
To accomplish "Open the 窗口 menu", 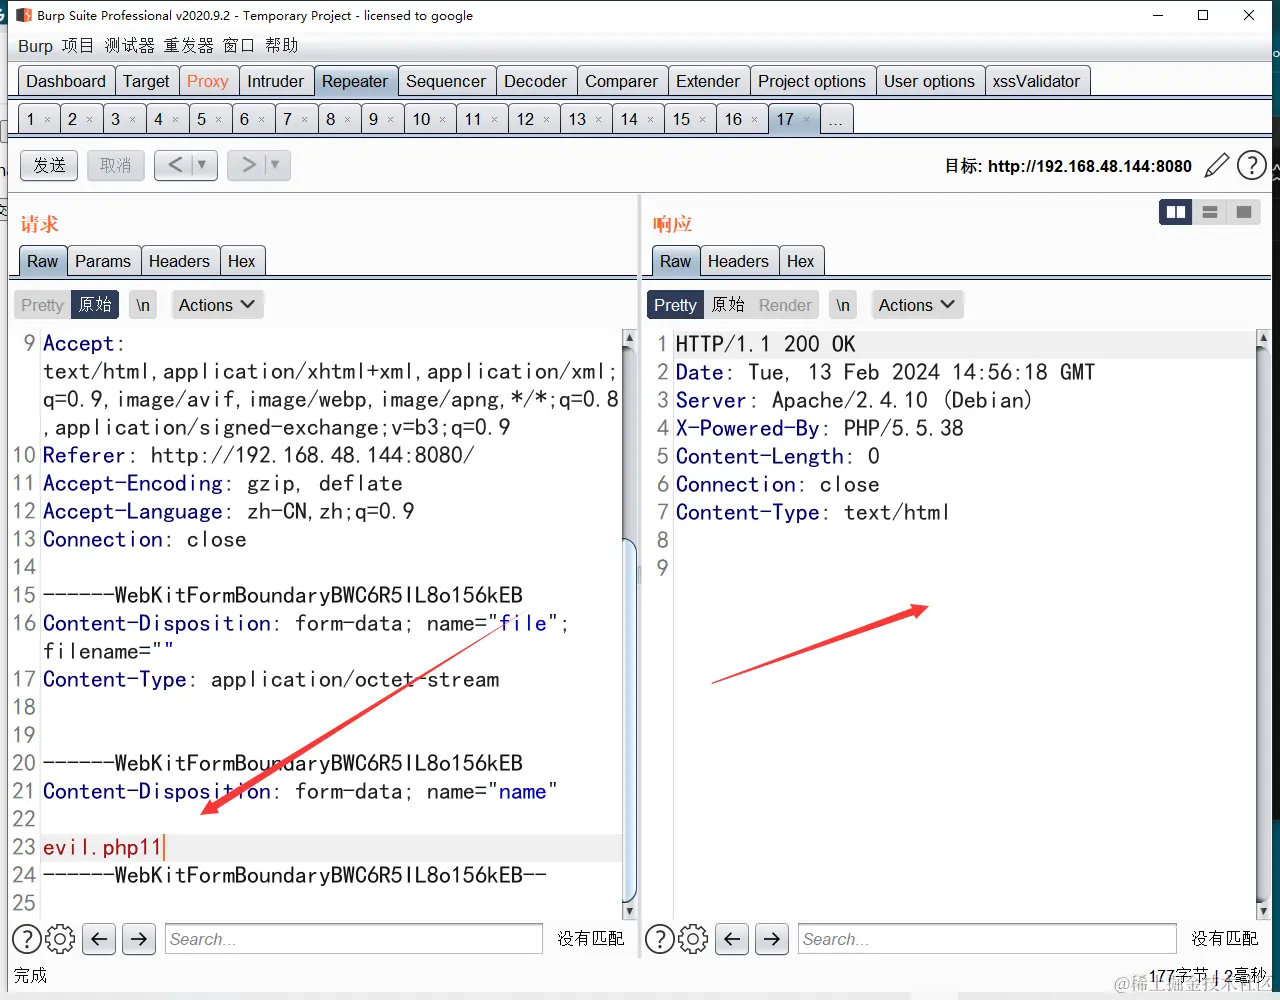I will (x=238, y=46).
